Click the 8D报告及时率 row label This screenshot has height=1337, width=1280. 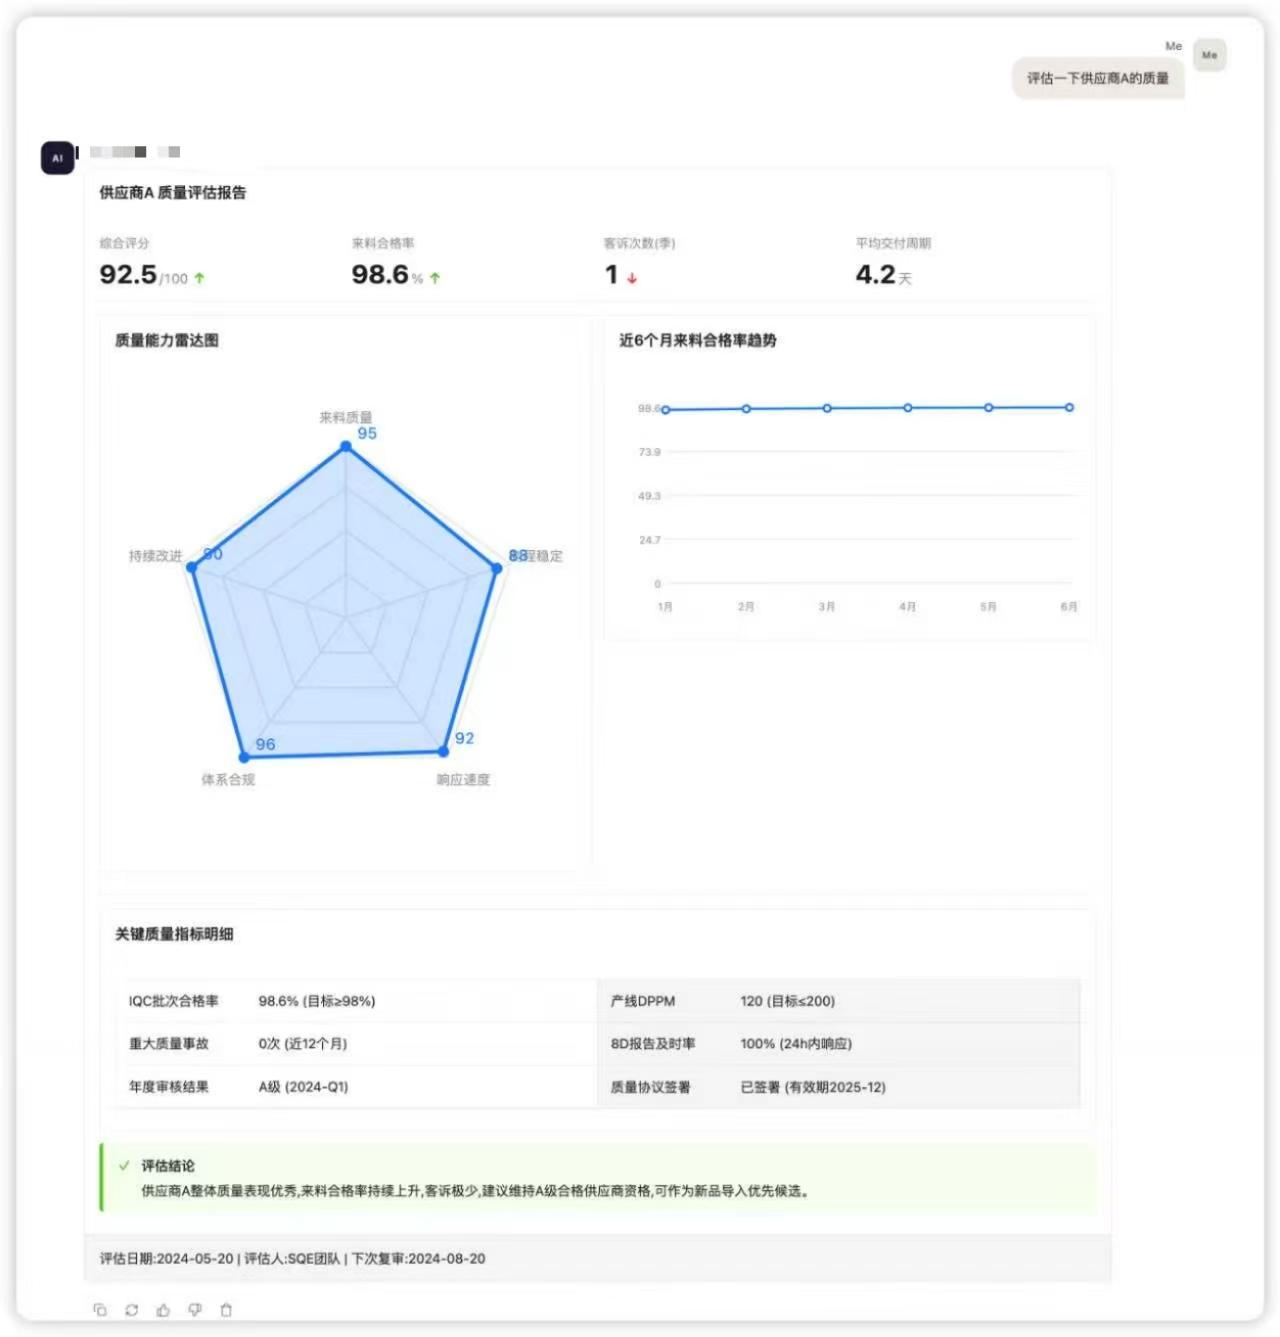coord(652,1044)
